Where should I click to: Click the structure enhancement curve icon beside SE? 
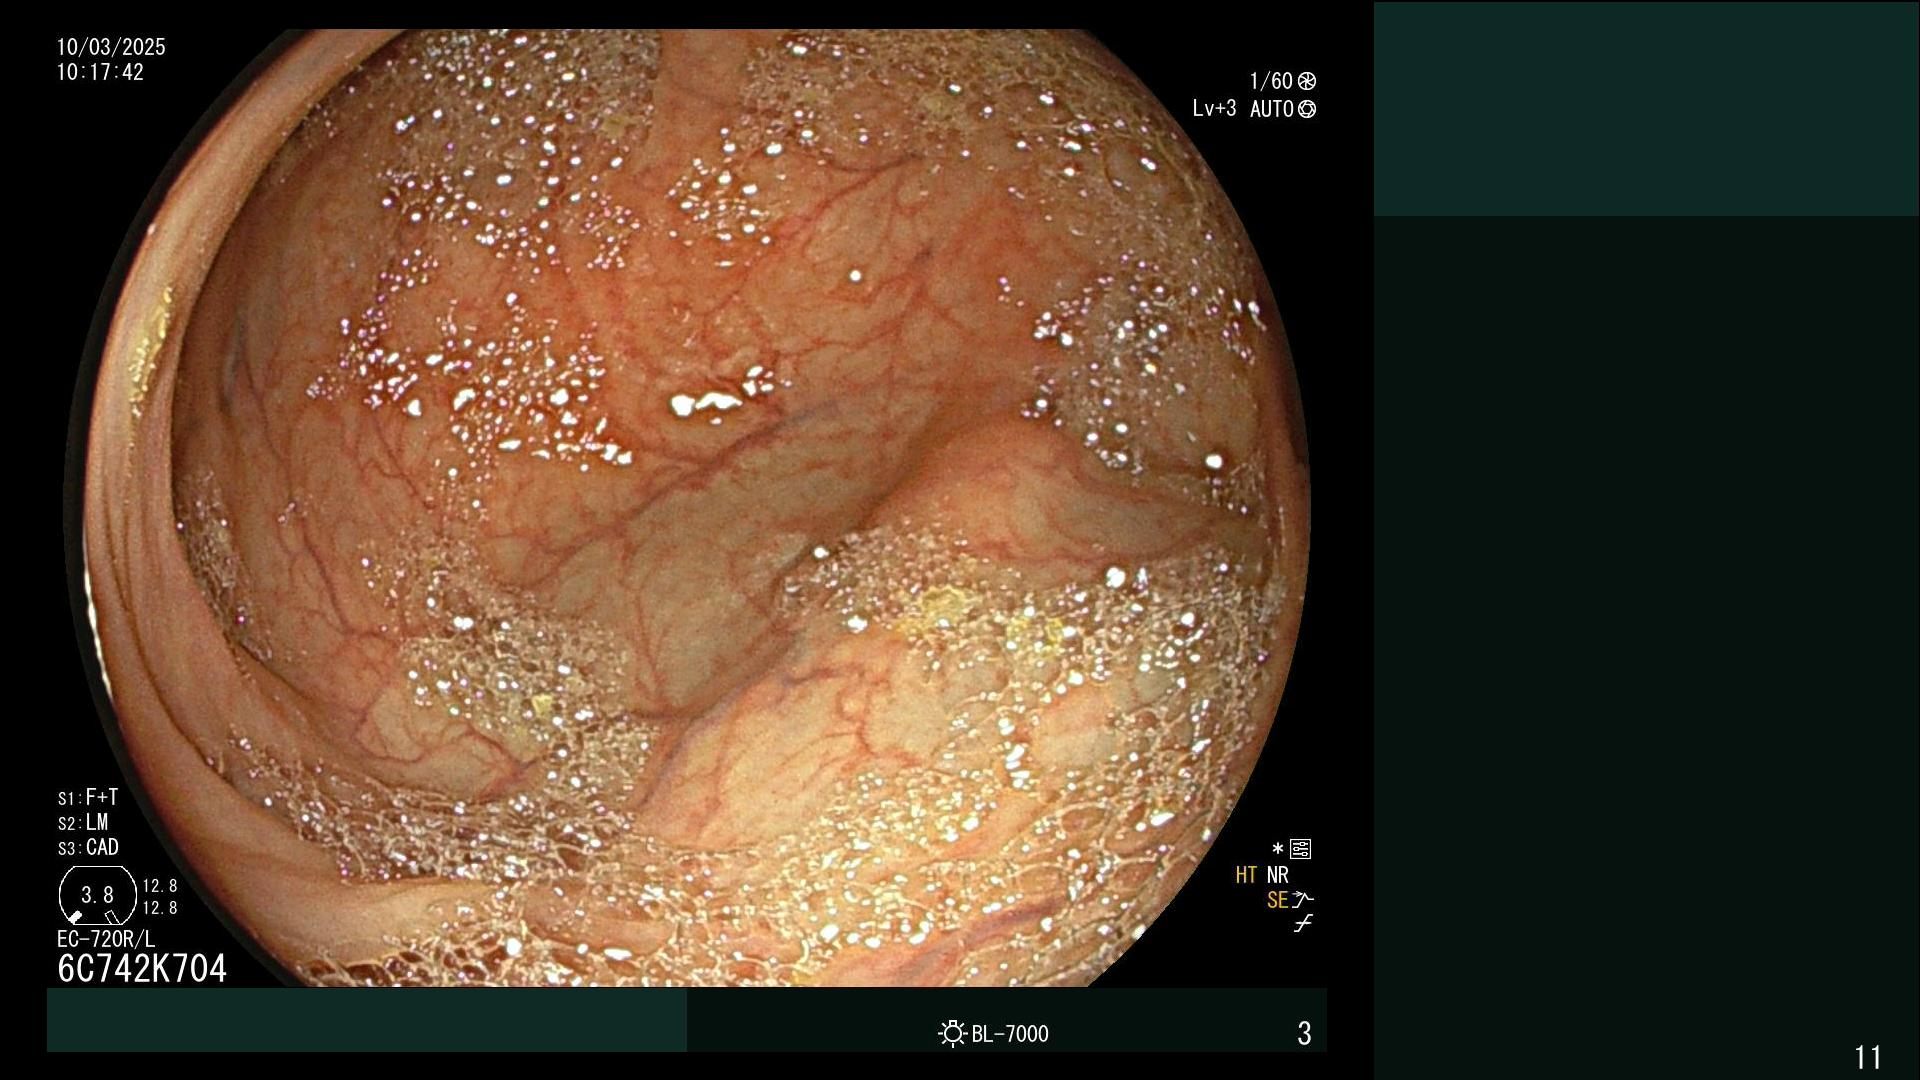(x=1303, y=899)
